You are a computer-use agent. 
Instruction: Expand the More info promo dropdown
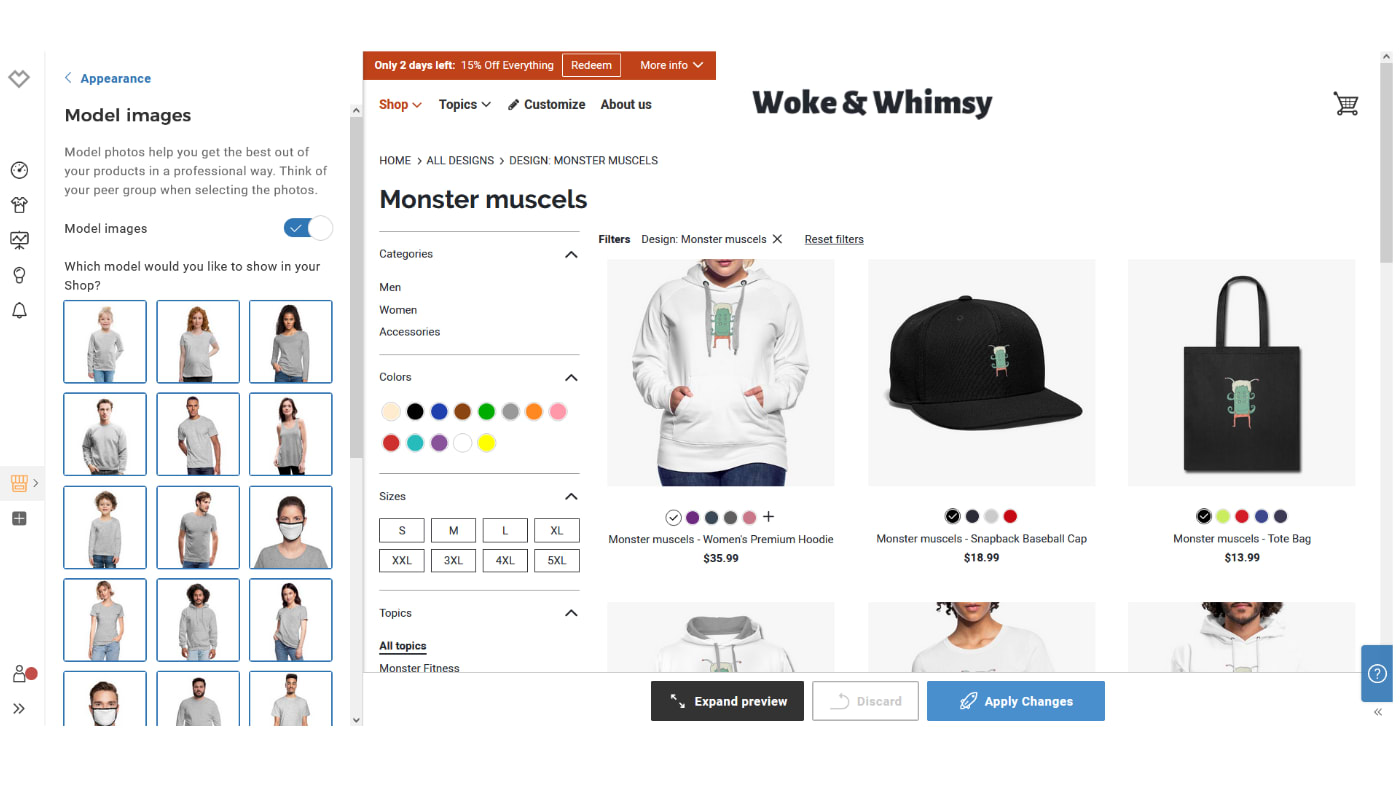click(x=671, y=65)
